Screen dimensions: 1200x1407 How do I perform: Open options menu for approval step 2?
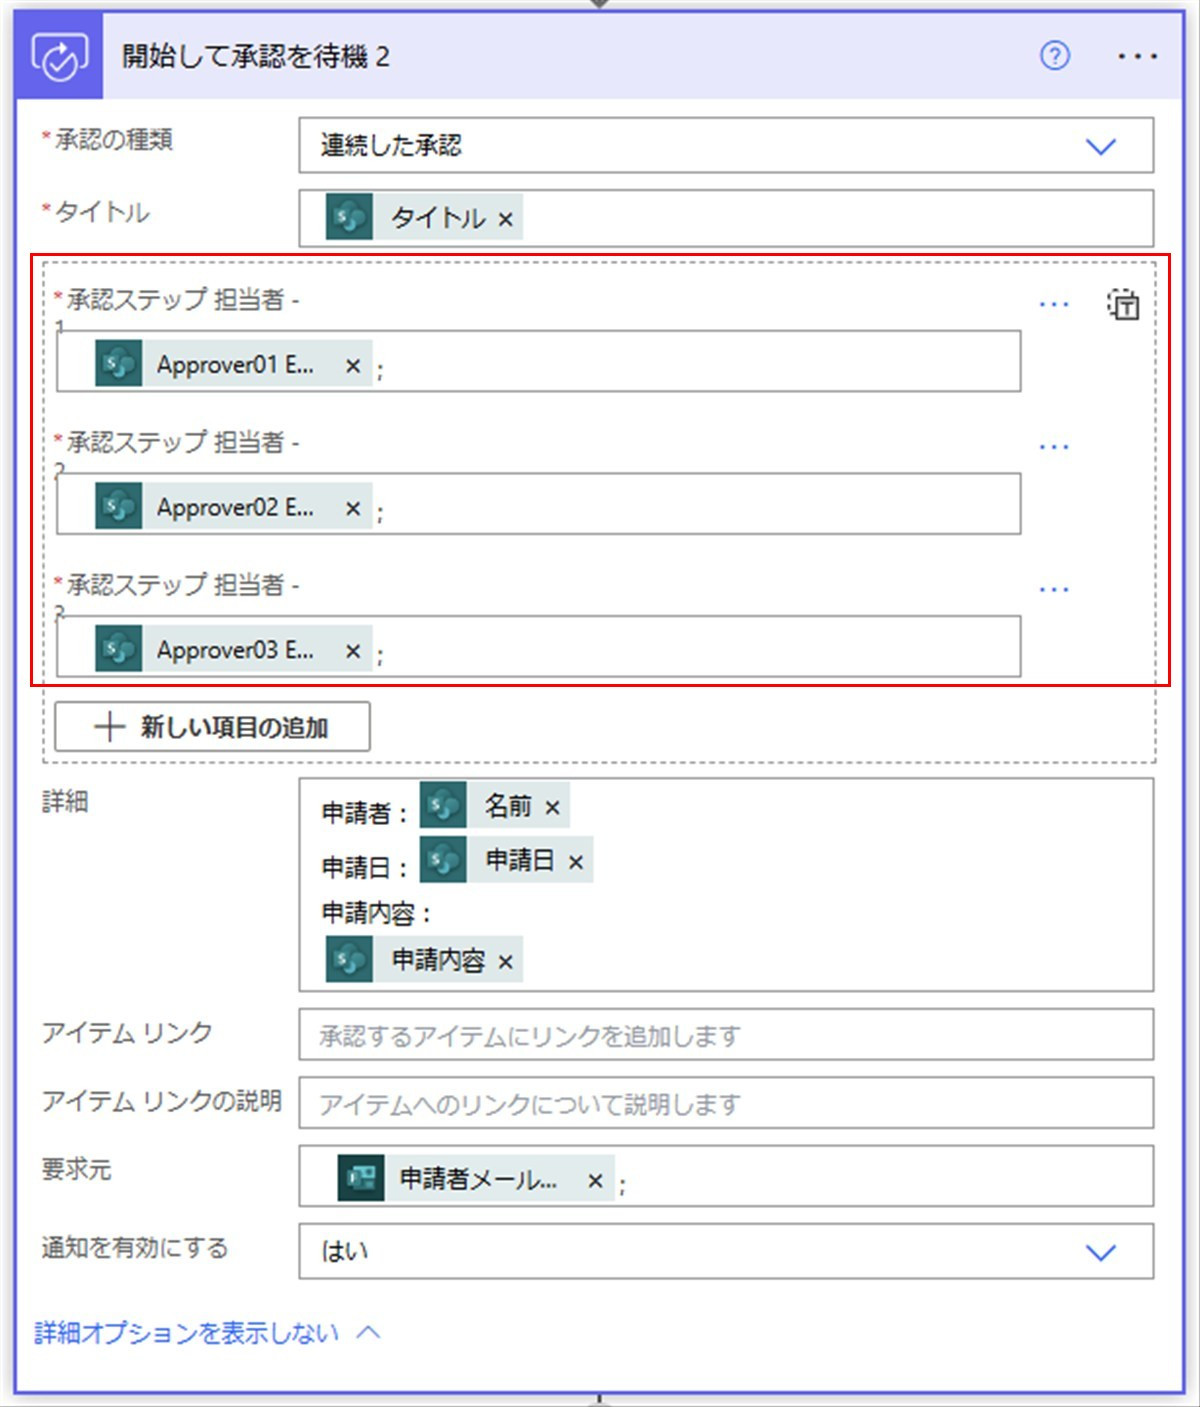(x=1054, y=447)
